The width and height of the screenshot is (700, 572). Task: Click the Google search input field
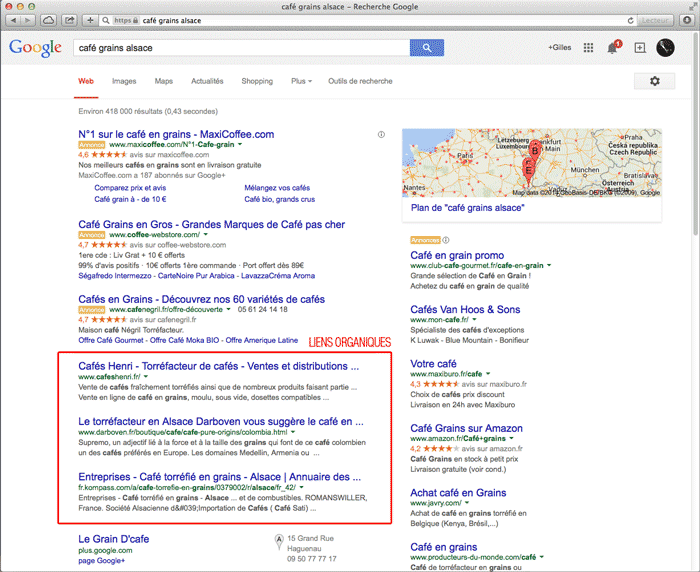(x=242, y=48)
